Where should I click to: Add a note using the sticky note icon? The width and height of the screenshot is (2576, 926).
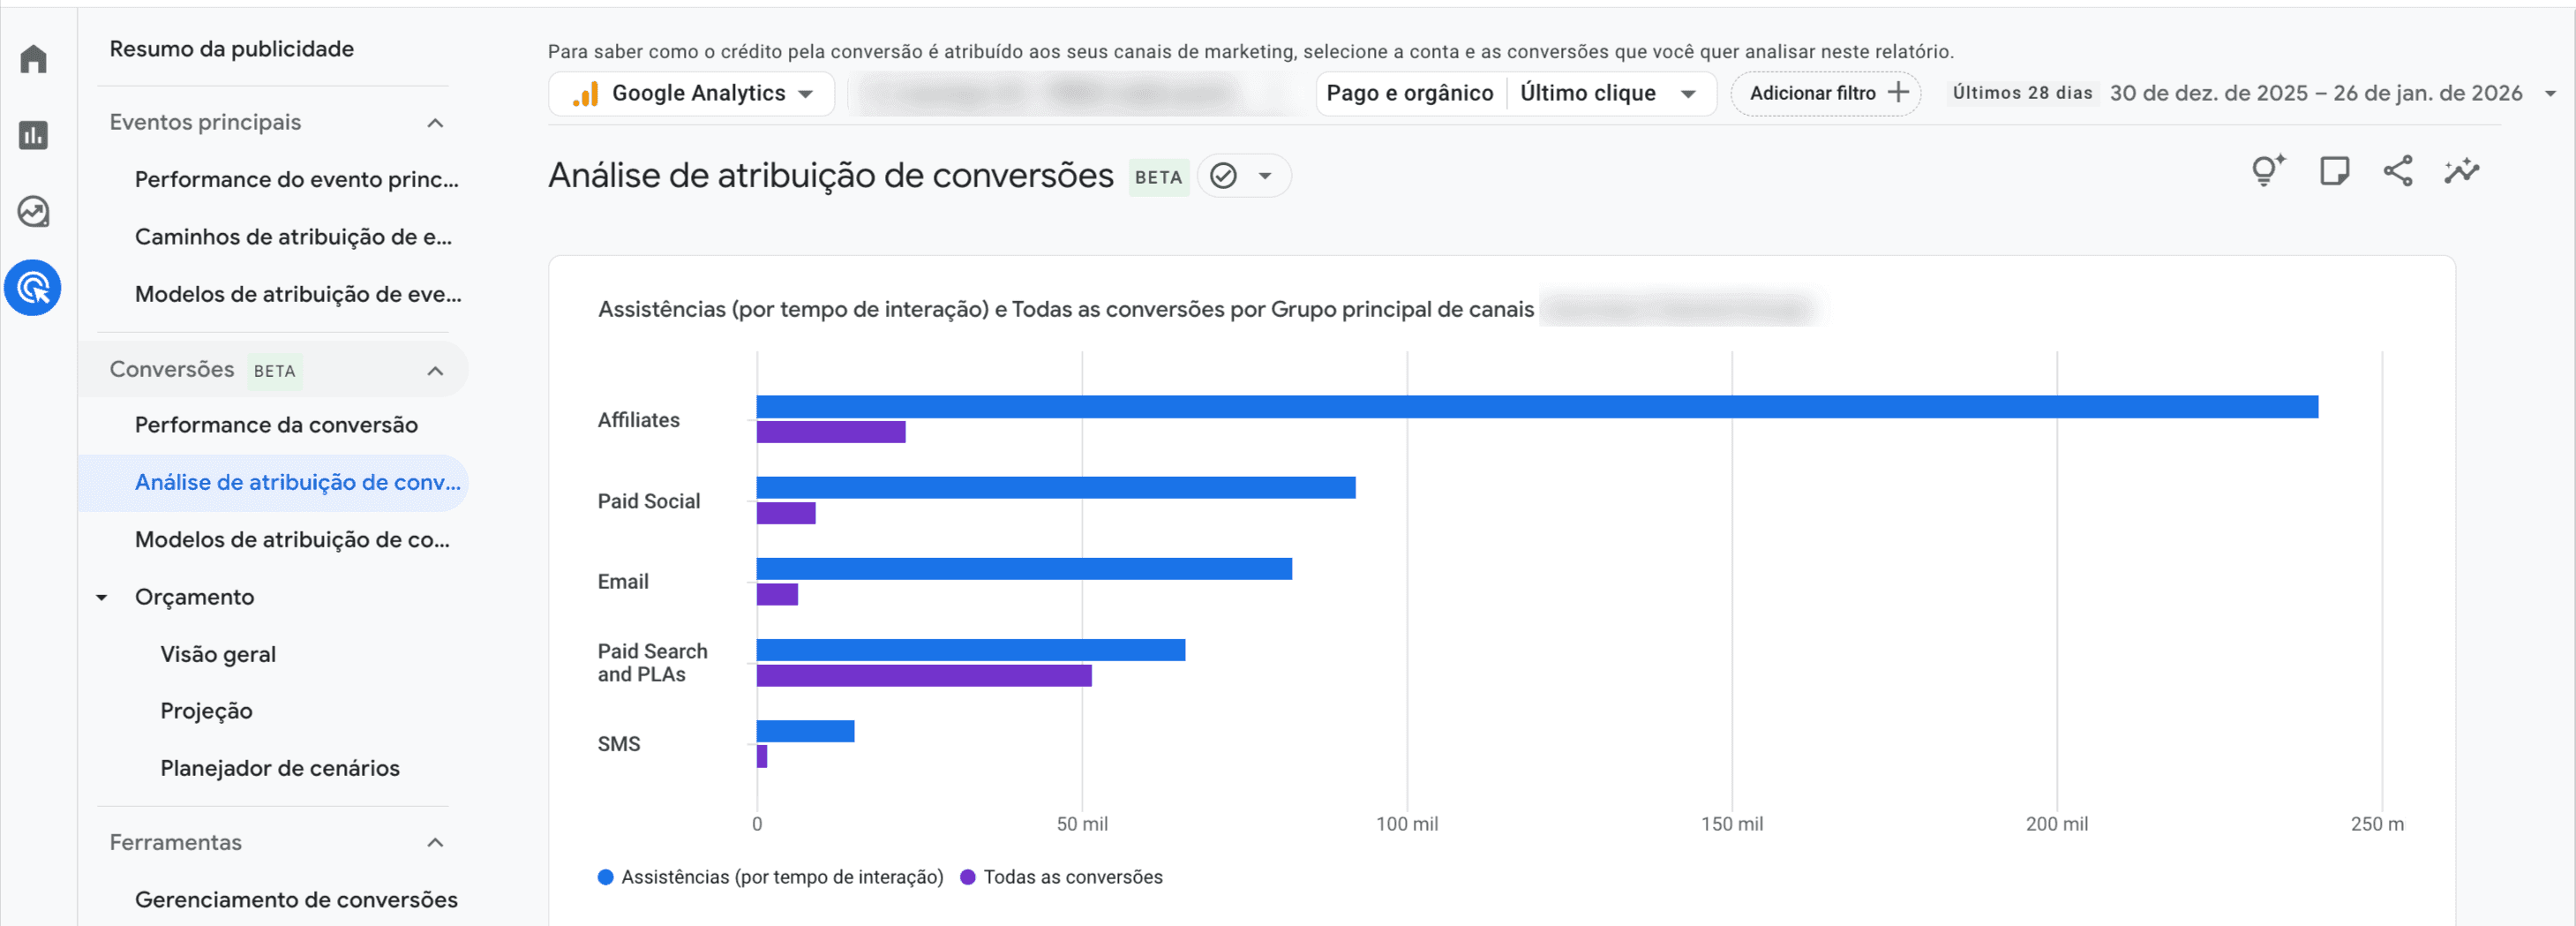(x=2334, y=170)
